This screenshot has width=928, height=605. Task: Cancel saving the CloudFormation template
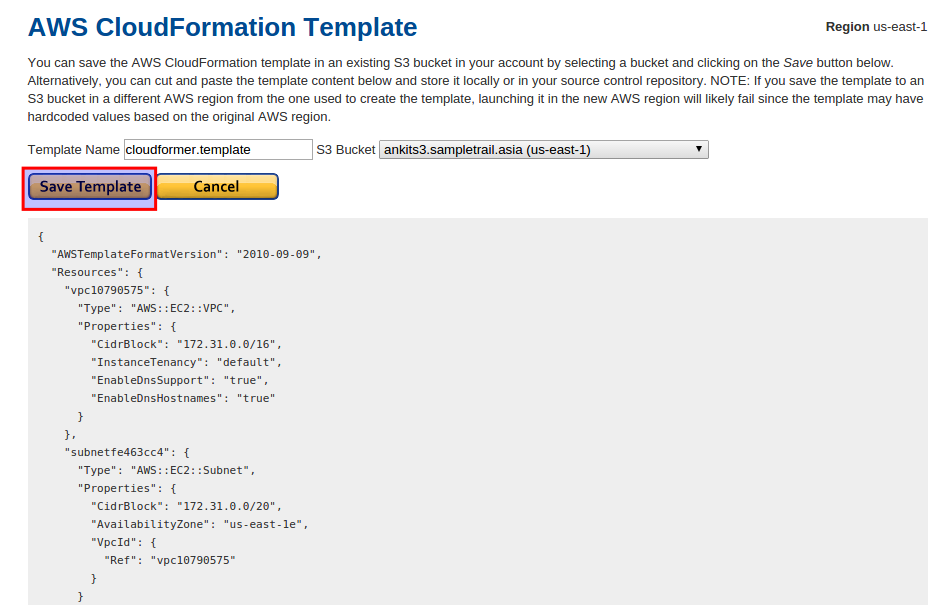[x=217, y=187]
